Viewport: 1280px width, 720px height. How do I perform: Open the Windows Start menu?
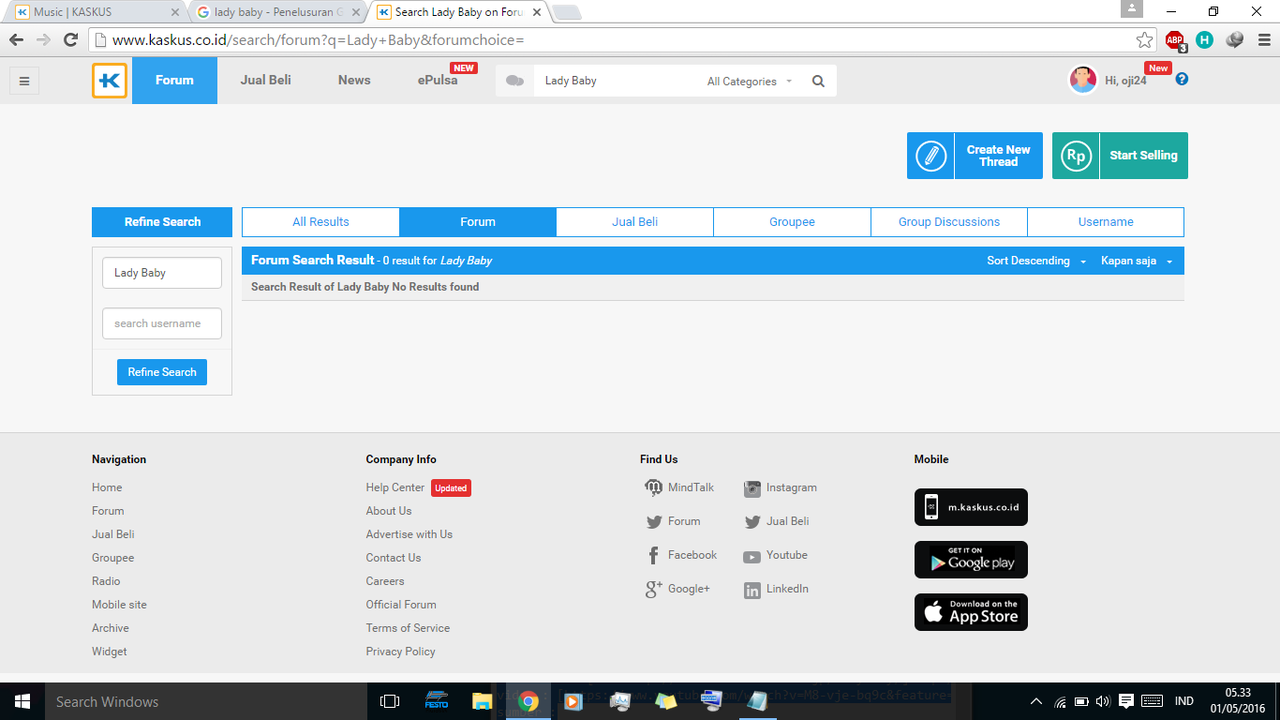click(x=22, y=701)
